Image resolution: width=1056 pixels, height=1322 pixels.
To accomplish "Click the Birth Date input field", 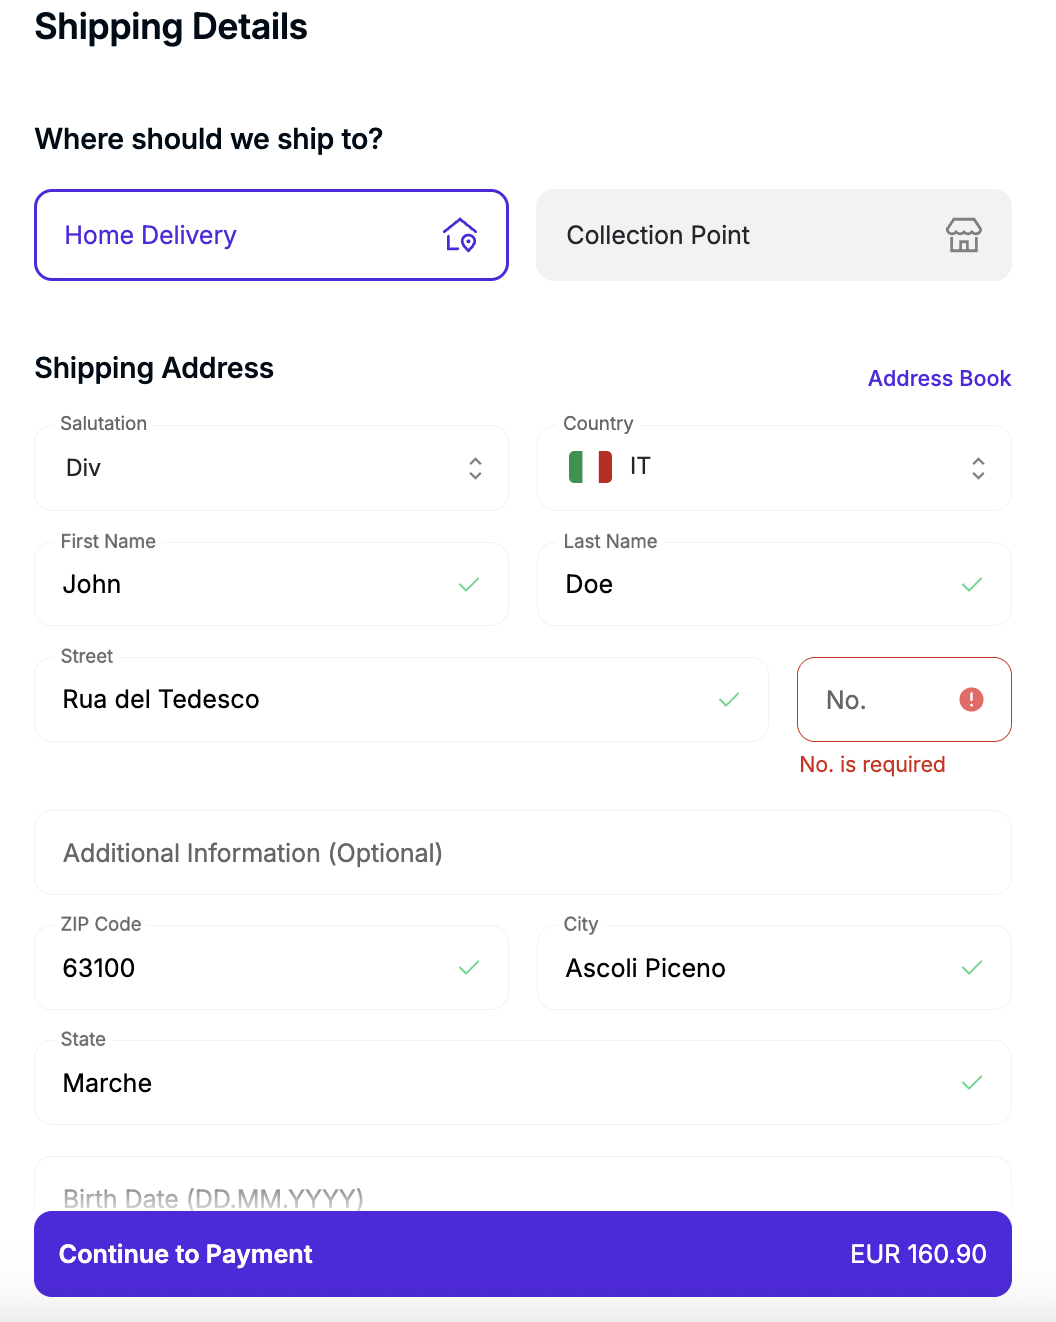I will 522,1190.
